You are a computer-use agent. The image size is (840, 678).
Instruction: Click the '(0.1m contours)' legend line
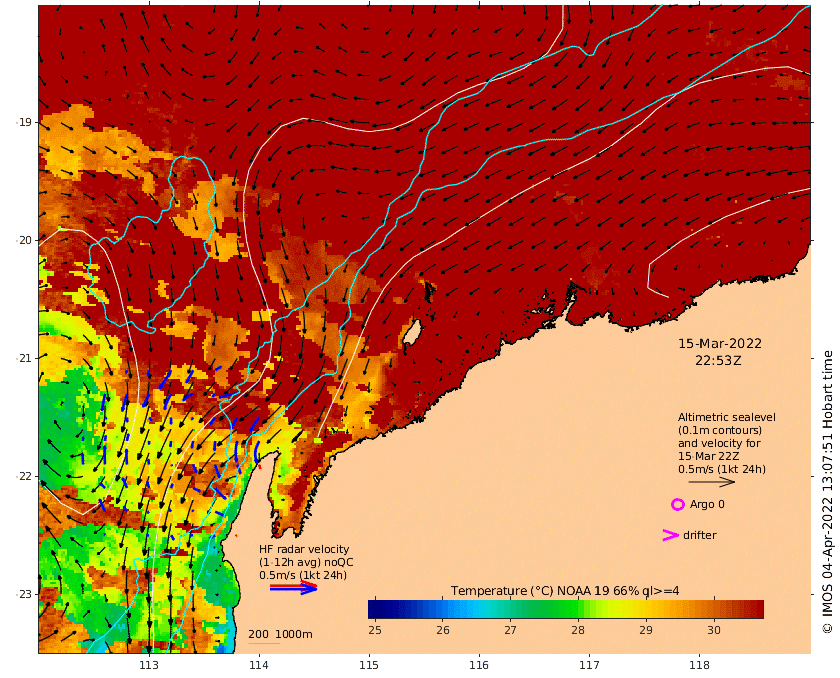pyautogui.click(x=719, y=430)
